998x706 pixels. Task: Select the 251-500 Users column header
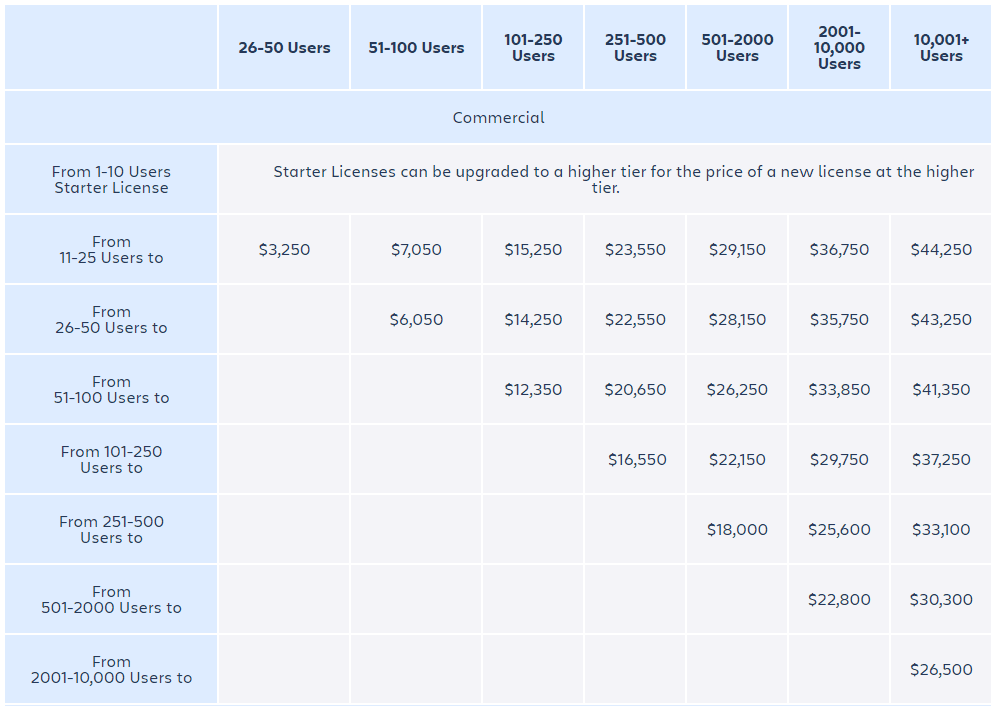(x=635, y=48)
